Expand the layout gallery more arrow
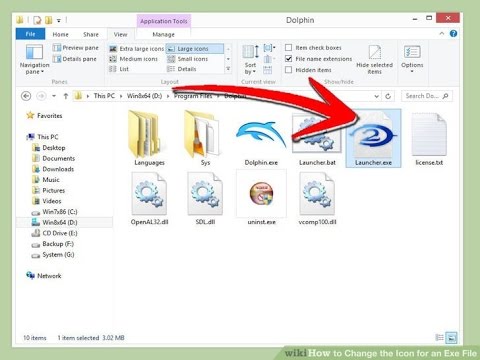The width and height of the screenshot is (480, 360). point(228,69)
